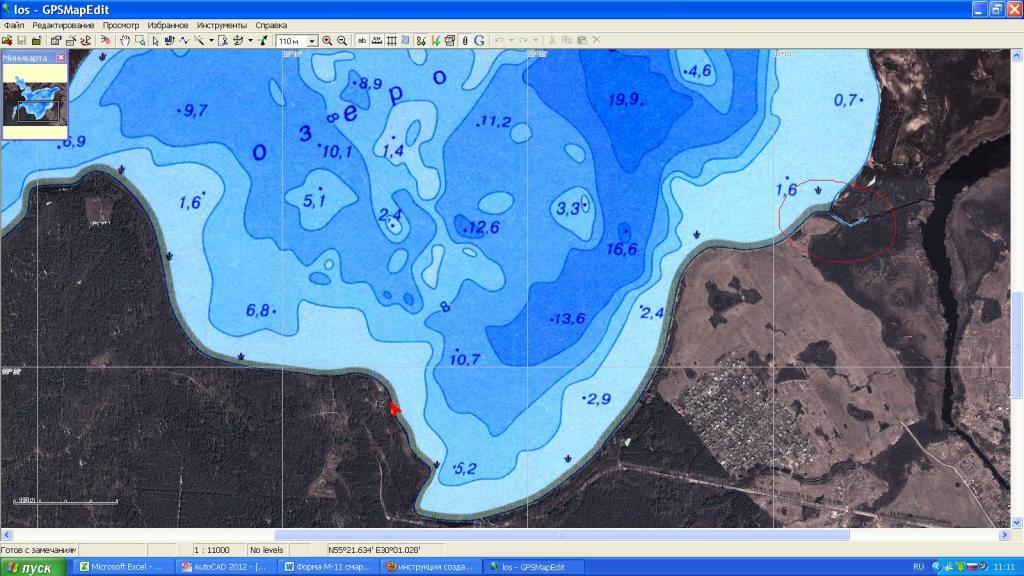Click the zoom out magnifier icon
Image resolution: width=1024 pixels, height=576 pixels.
coord(343,41)
